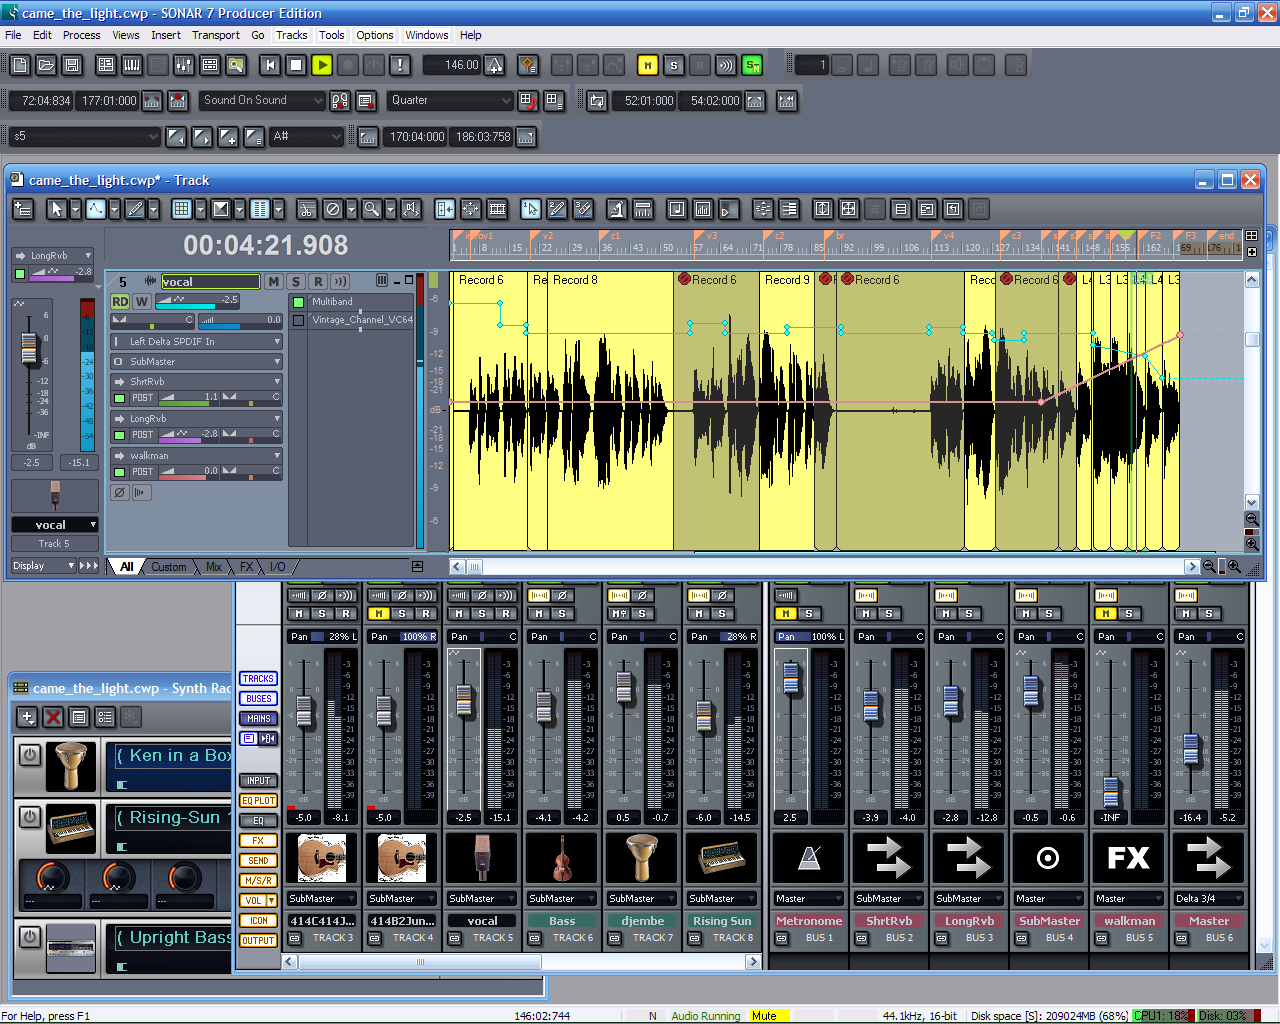The image size is (1280, 1024).
Task: Toggle the global Solo S button in toolbar
Action: pyautogui.click(x=674, y=65)
